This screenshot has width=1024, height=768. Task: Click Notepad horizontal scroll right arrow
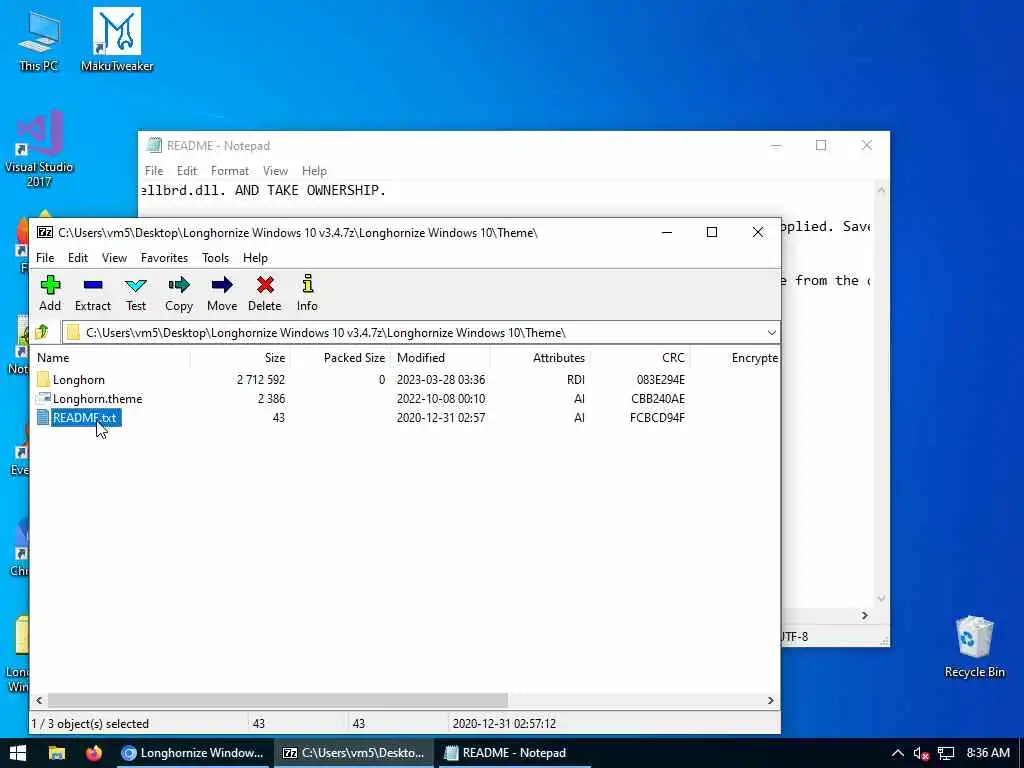pyautogui.click(x=865, y=615)
